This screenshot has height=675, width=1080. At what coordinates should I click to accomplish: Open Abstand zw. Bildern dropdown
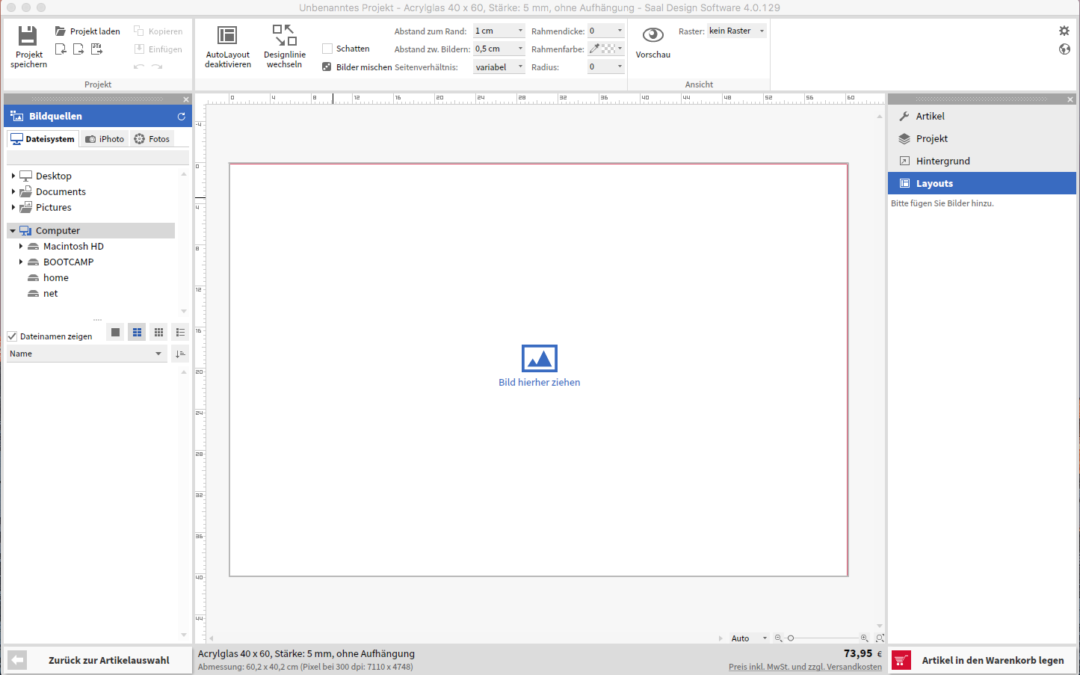click(499, 49)
